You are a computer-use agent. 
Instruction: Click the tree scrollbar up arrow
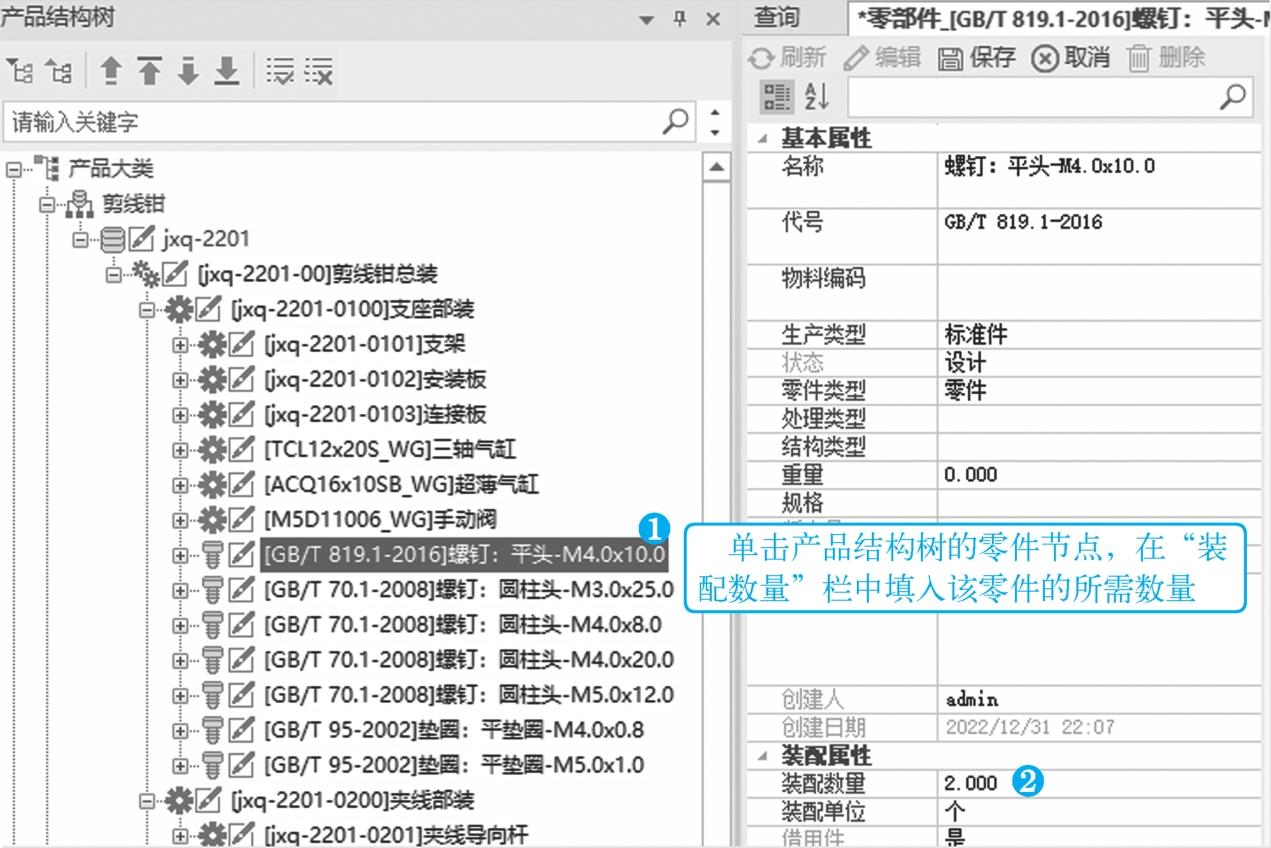click(x=717, y=167)
